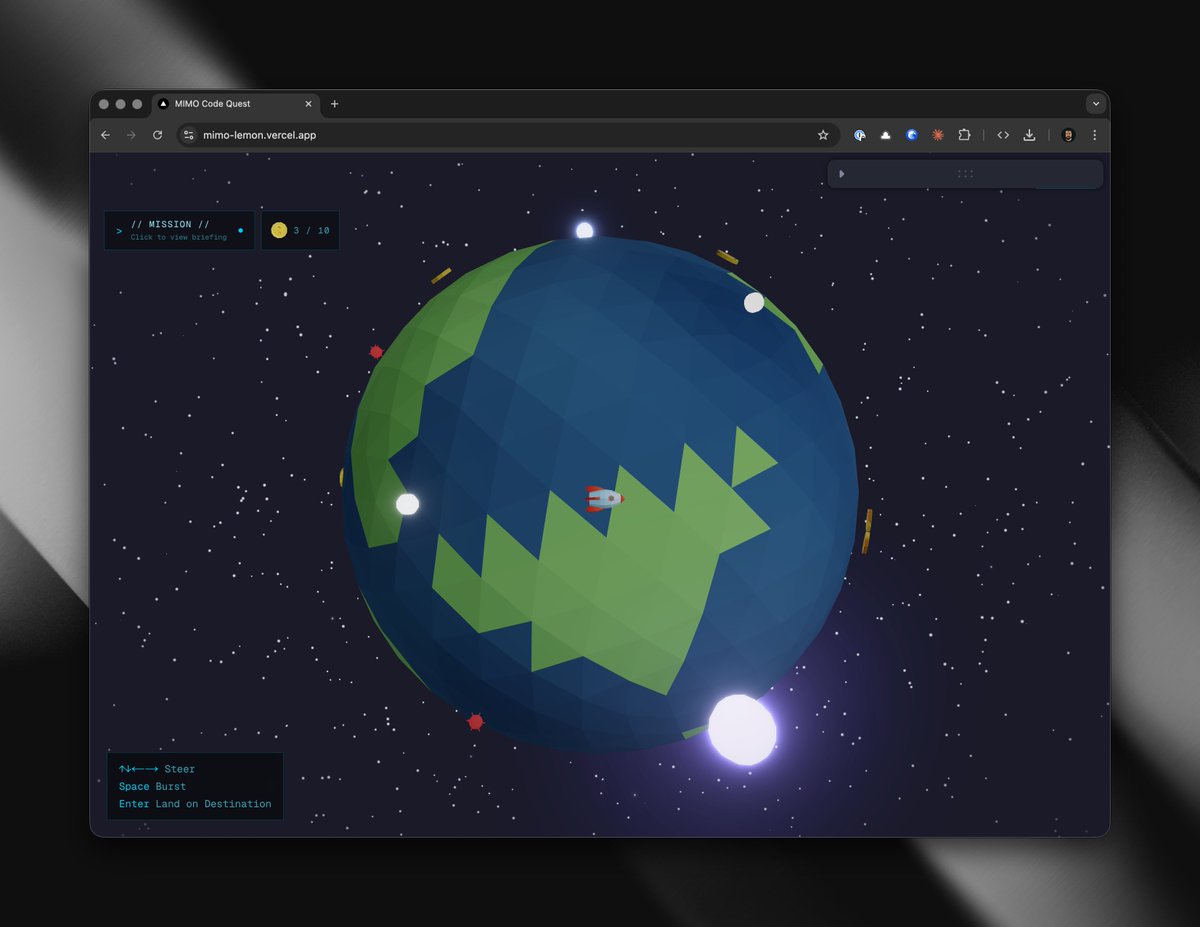Select the MIMO Code Quest tab
Image resolution: width=1200 pixels, height=927 pixels.
(x=235, y=104)
